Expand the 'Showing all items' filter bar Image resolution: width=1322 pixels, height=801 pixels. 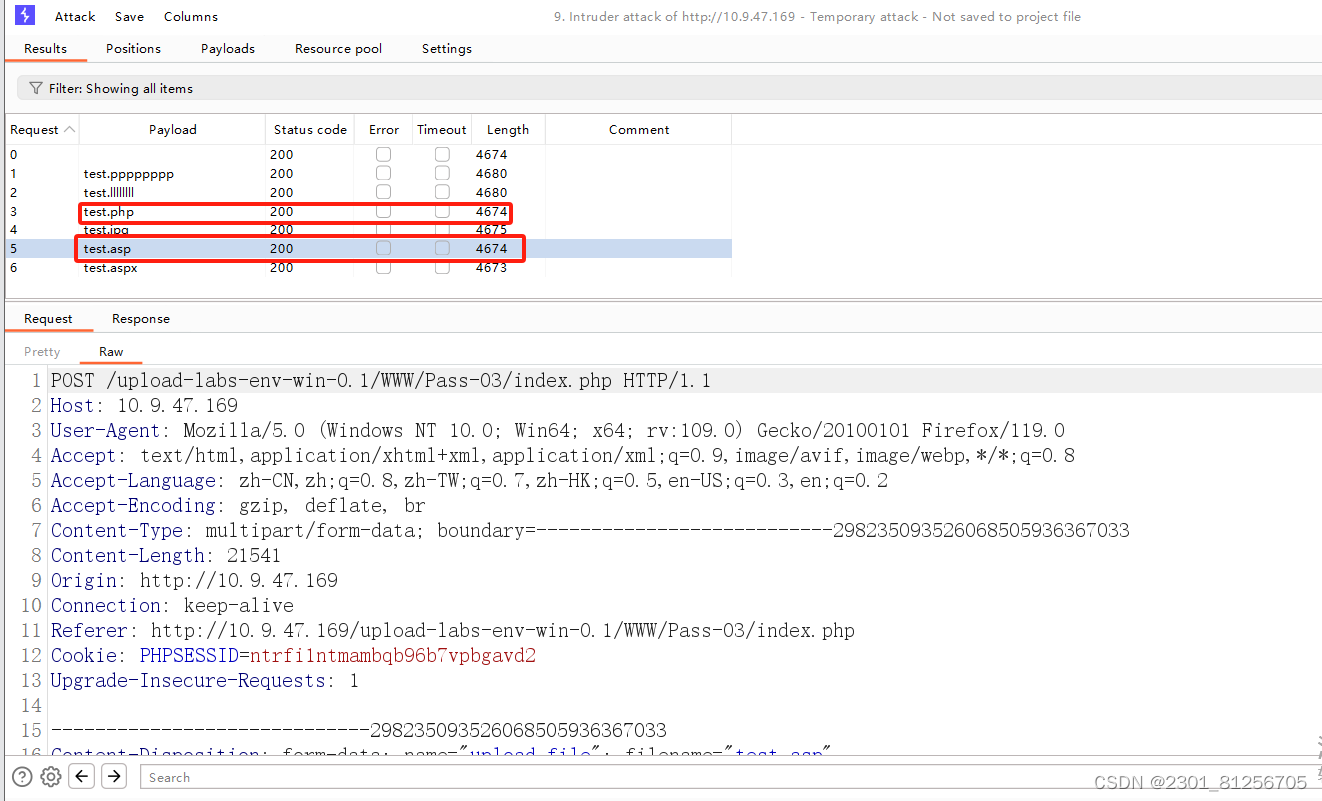pyautogui.click(x=108, y=88)
